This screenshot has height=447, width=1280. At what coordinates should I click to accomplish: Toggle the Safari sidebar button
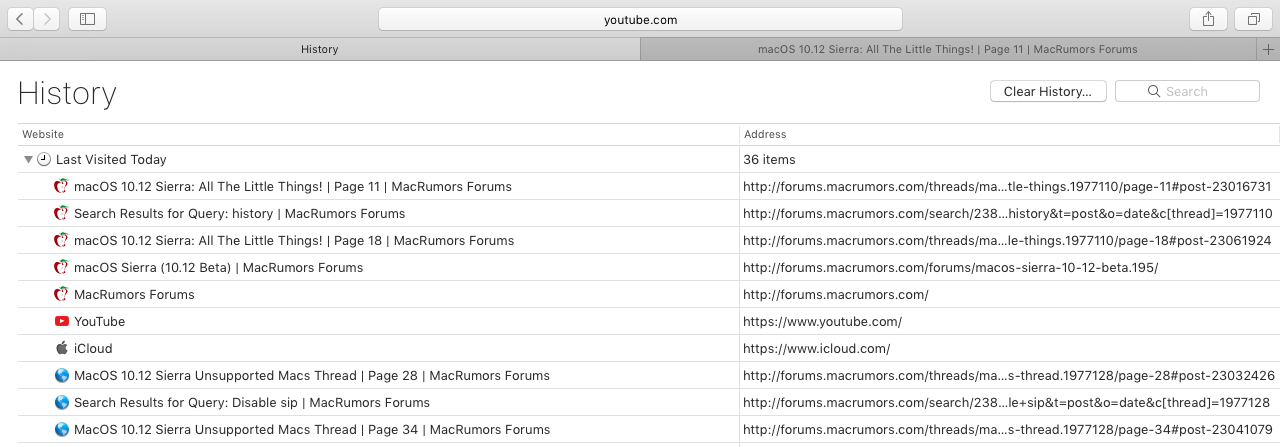pos(88,19)
